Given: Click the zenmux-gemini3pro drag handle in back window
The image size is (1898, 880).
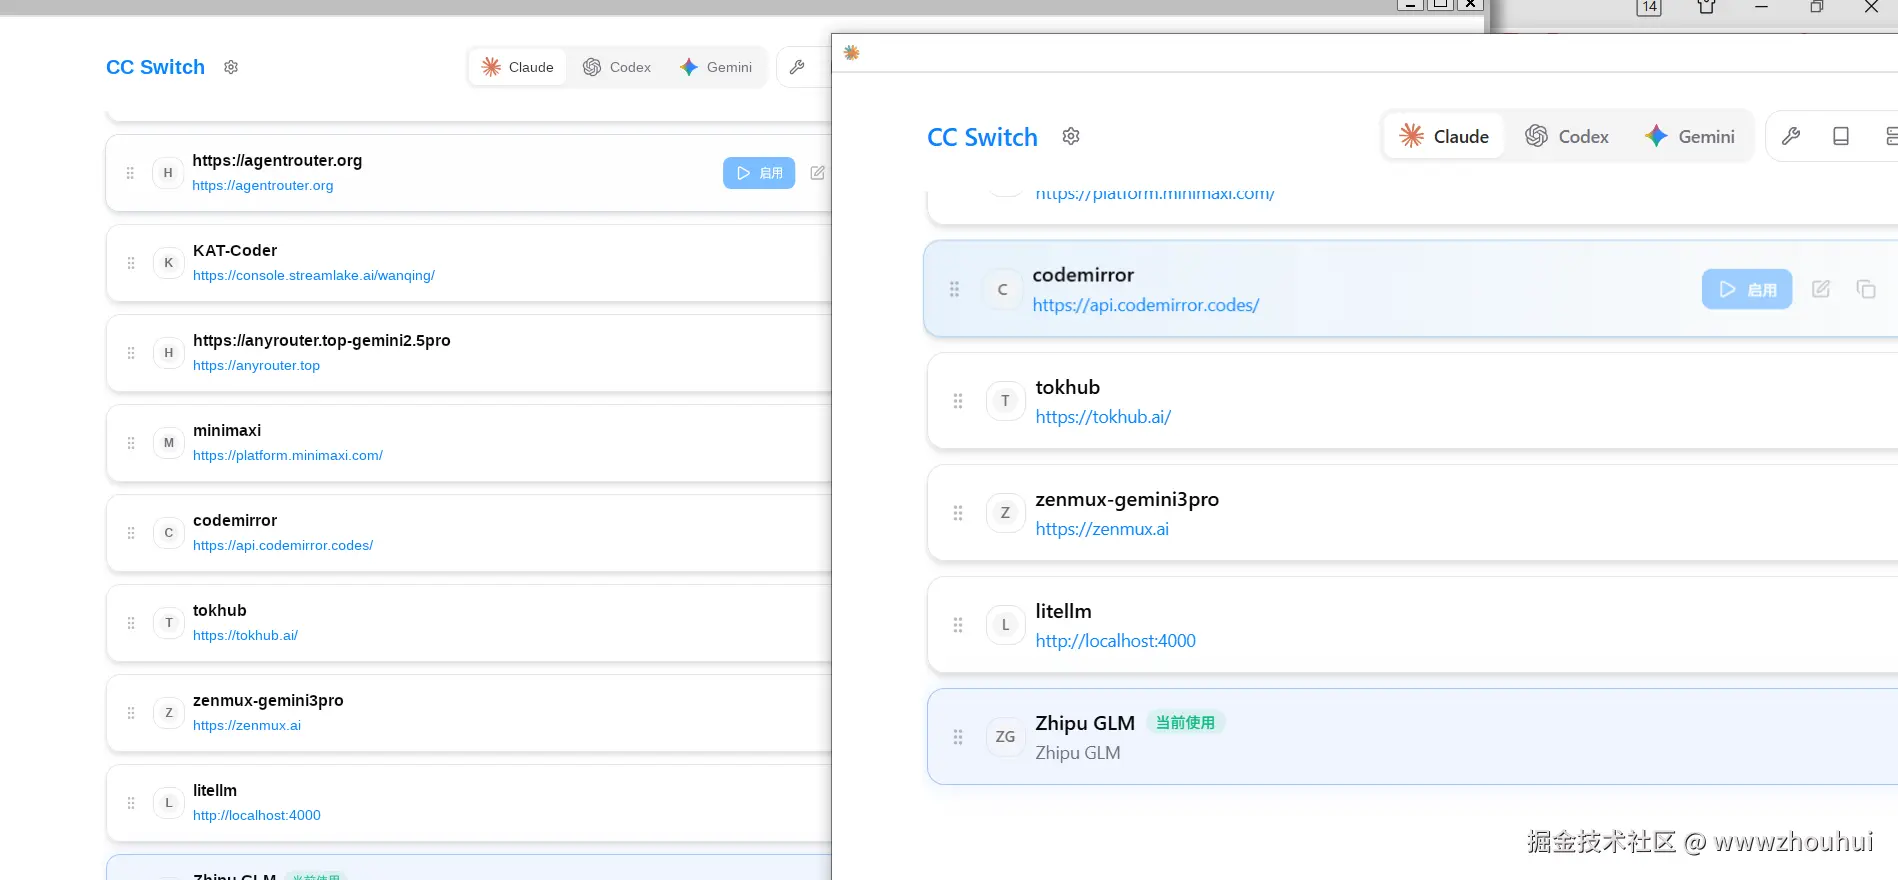Looking at the screenshot, I should click(131, 713).
